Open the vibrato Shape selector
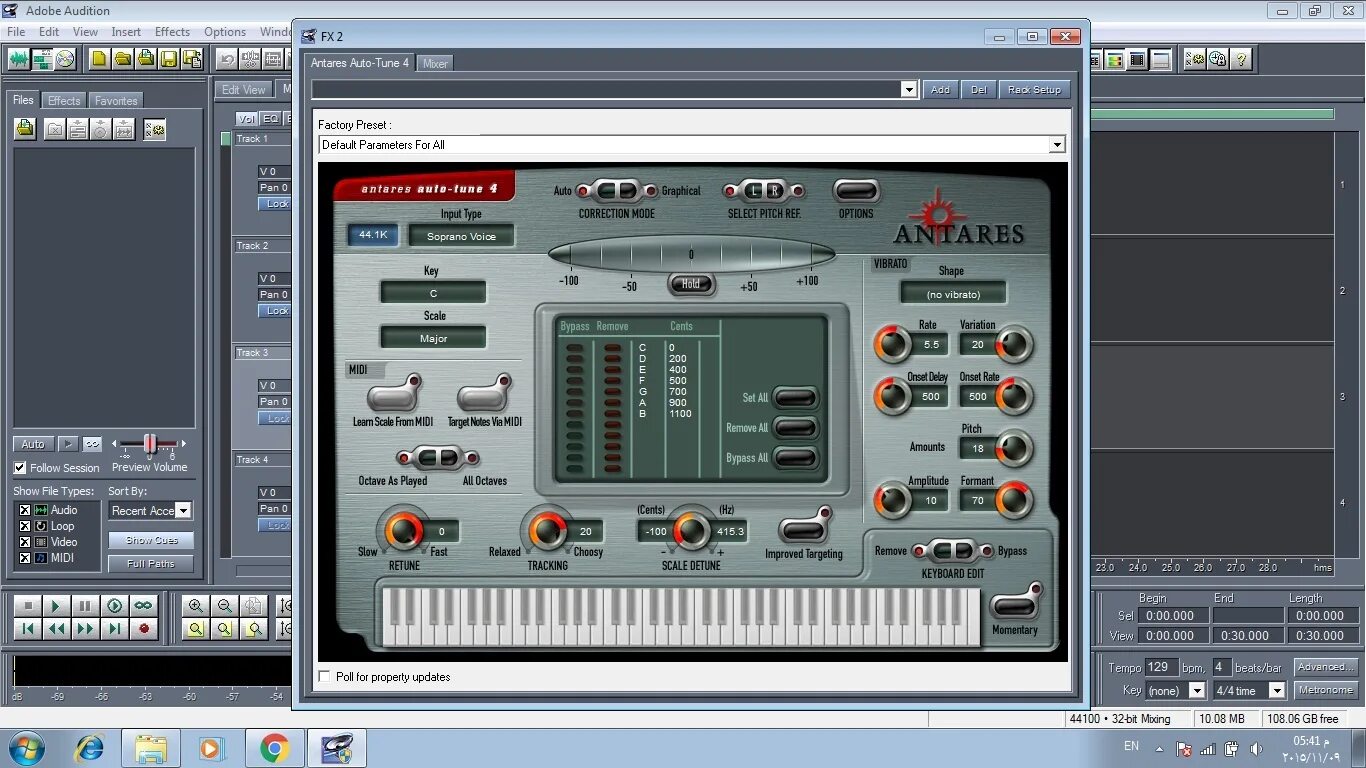Viewport: 1366px width, 768px height. [x=953, y=294]
